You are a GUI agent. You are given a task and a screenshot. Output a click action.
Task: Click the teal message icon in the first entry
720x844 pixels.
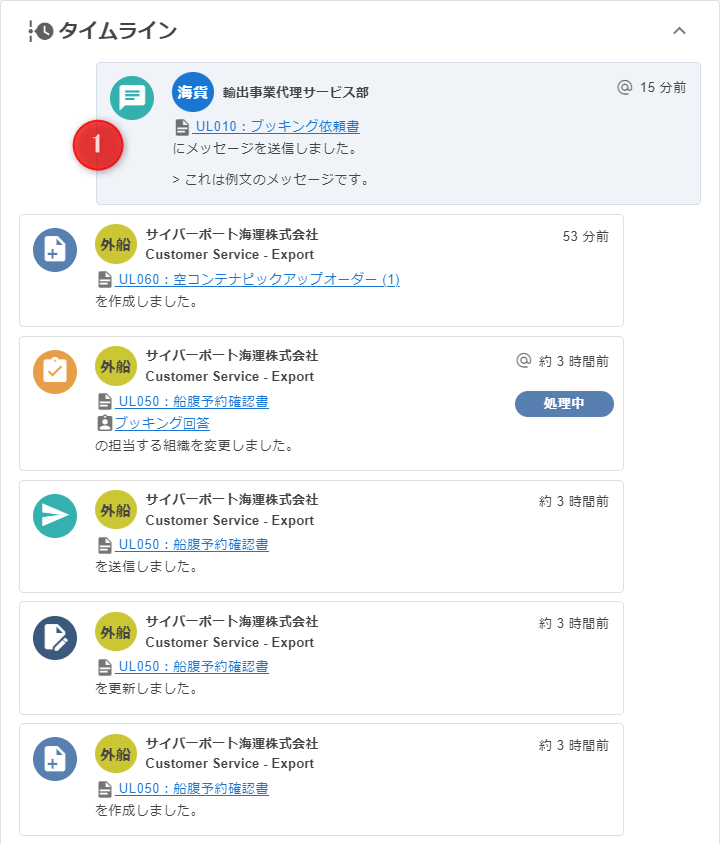click(132, 98)
